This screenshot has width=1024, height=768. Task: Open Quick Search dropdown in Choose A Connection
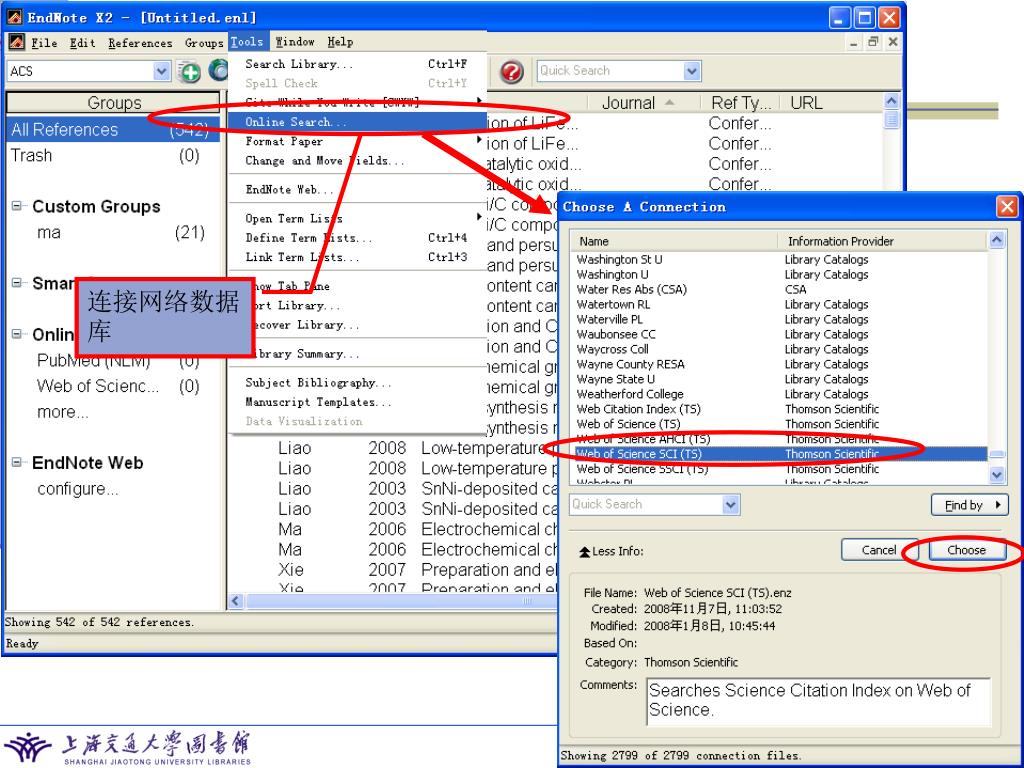tap(731, 504)
